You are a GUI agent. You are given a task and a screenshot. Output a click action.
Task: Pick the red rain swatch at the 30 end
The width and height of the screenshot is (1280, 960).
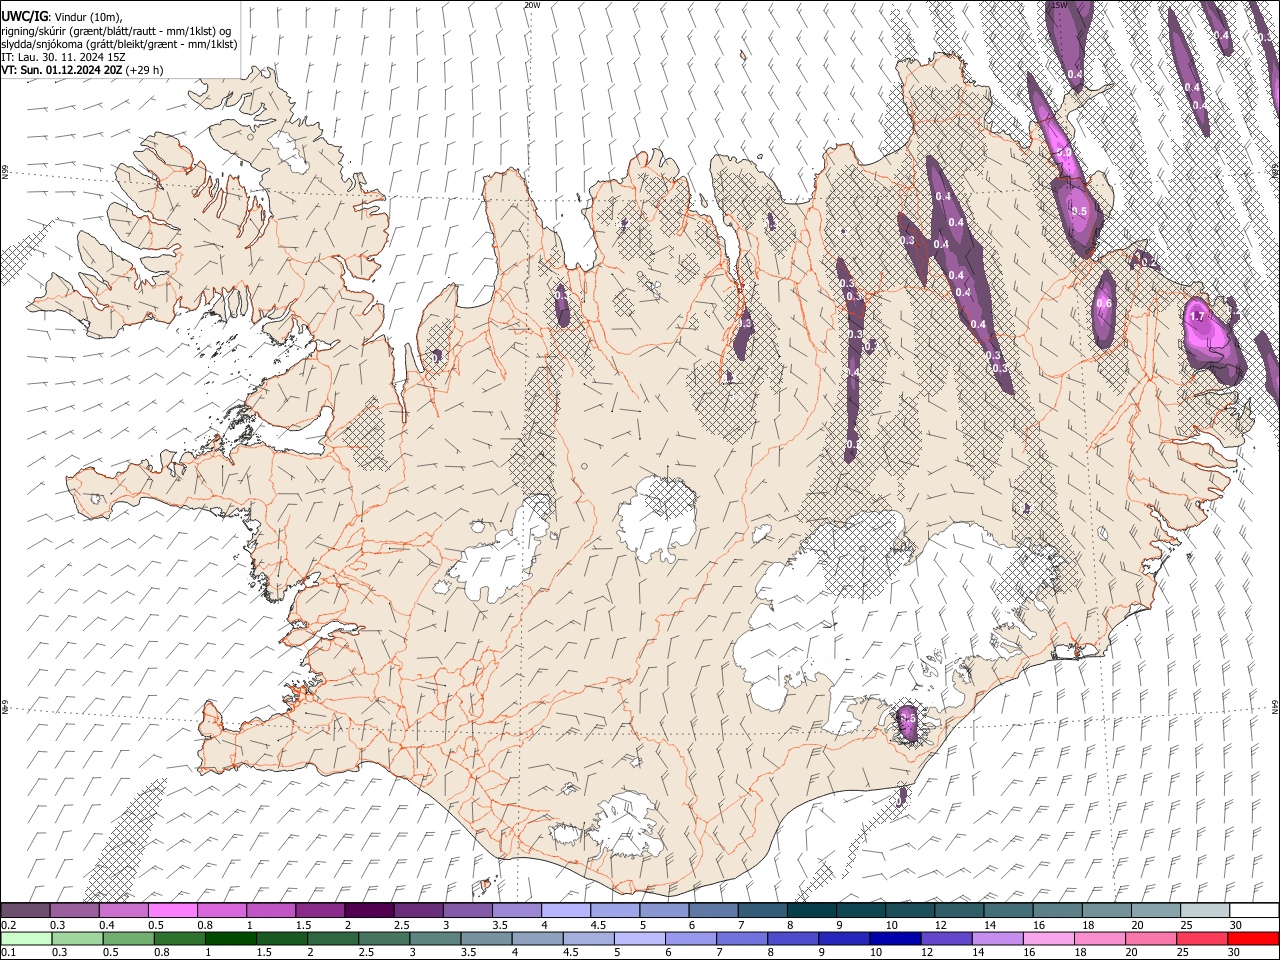(1254, 938)
